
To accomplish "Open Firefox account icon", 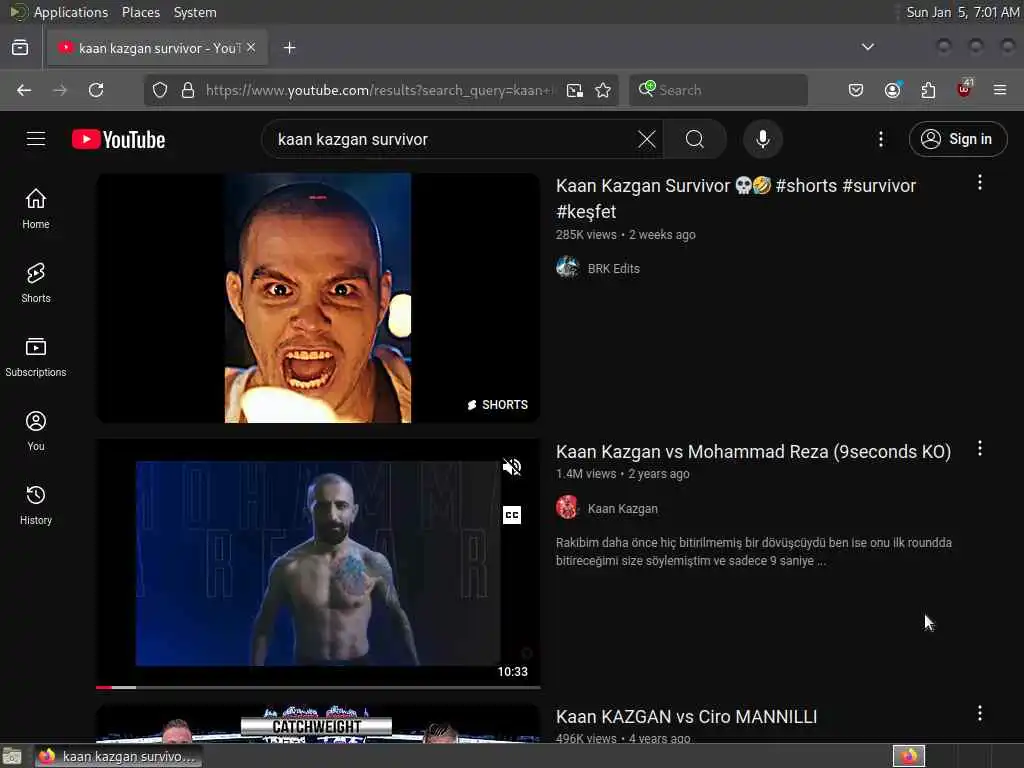I will 893,90.
